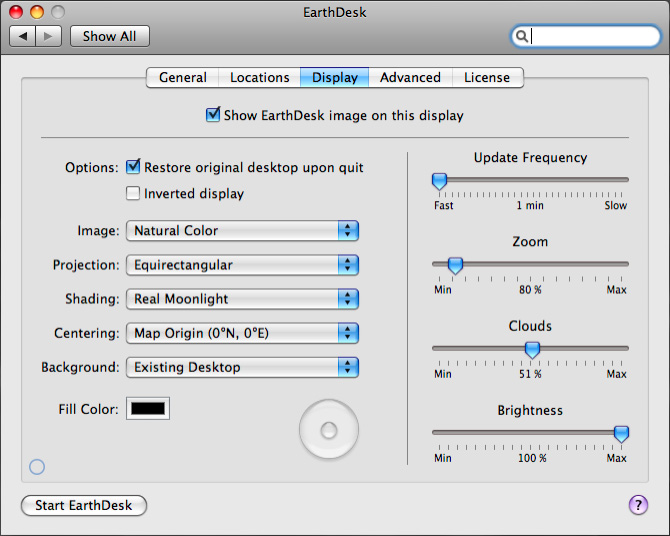Click the 'Options:' label
Image resolution: width=670 pixels, height=536 pixels.
pyautogui.click(x=91, y=167)
